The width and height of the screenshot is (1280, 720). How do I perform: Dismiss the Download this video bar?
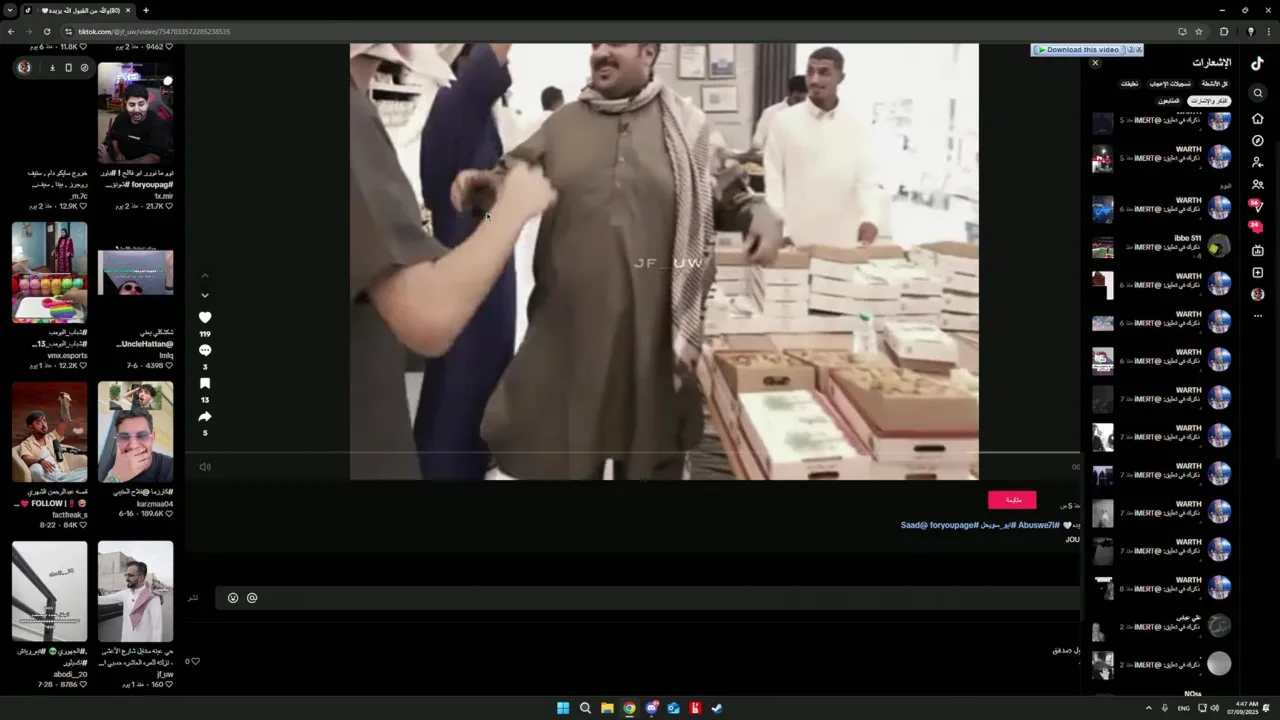1139,50
